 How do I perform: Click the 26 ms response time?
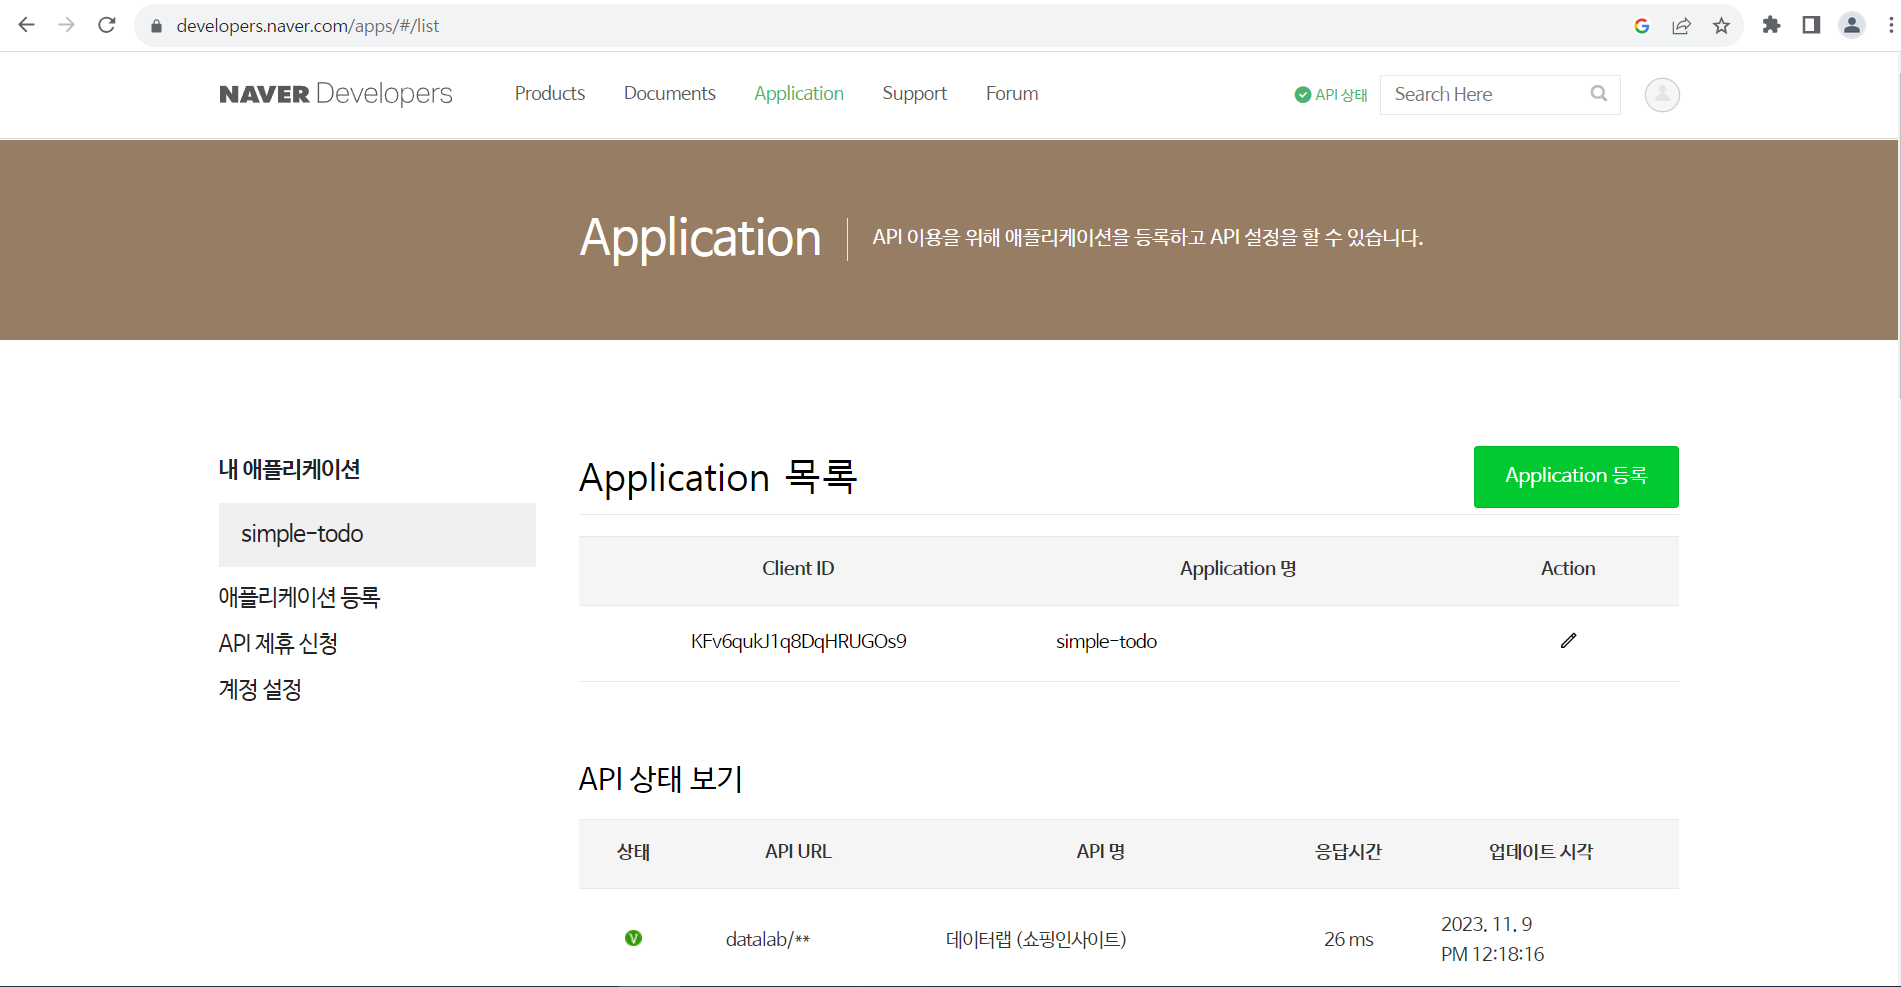tap(1348, 940)
